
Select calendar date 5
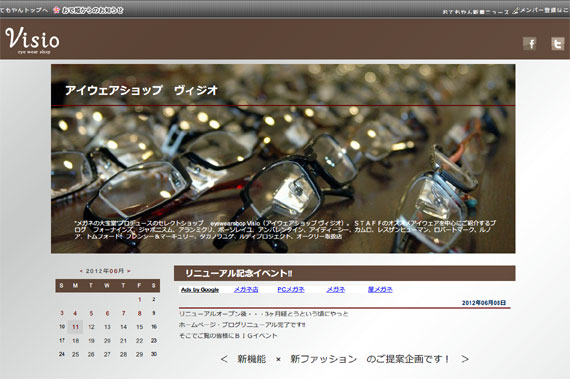[91, 313]
